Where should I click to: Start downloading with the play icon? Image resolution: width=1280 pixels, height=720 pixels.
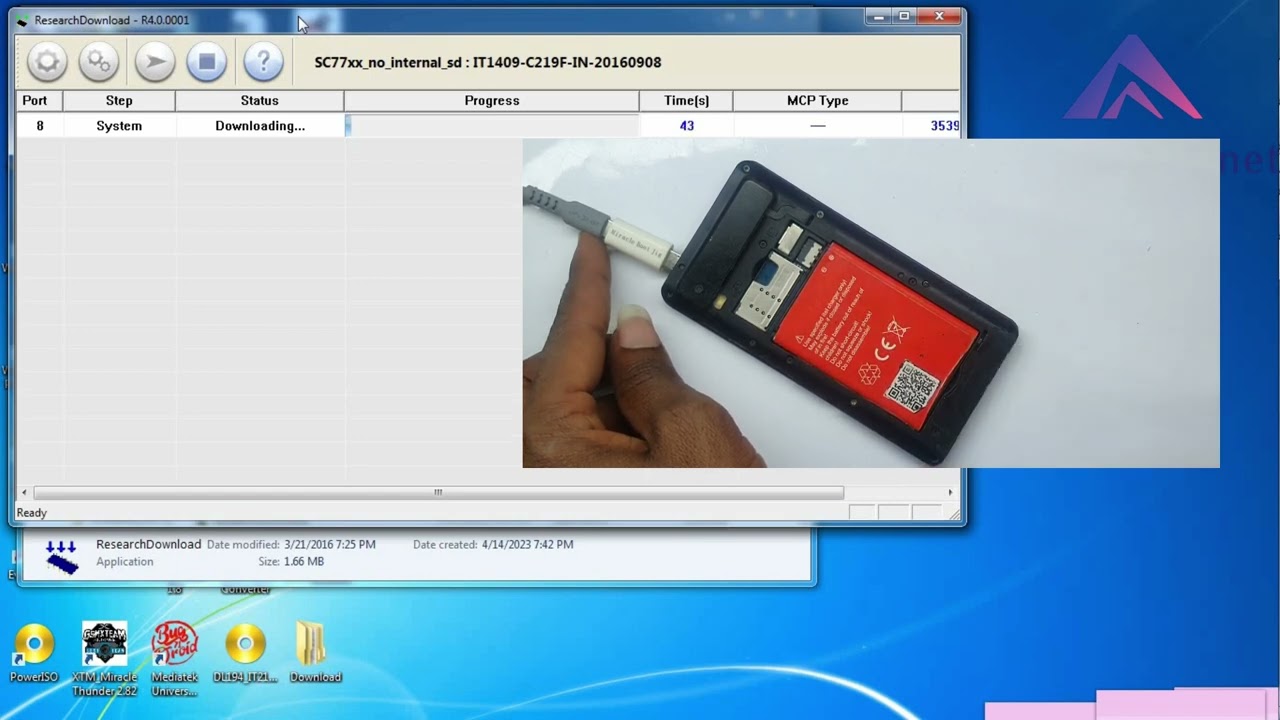point(155,62)
